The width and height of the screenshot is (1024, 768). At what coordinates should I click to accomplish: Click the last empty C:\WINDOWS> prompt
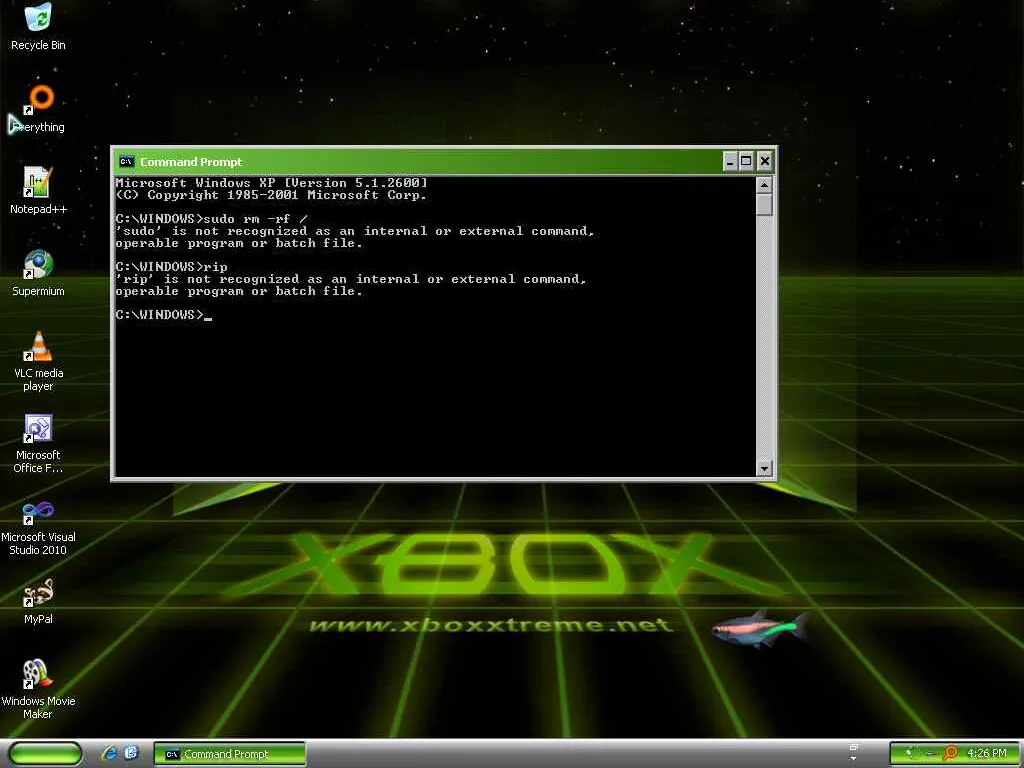tap(164, 315)
